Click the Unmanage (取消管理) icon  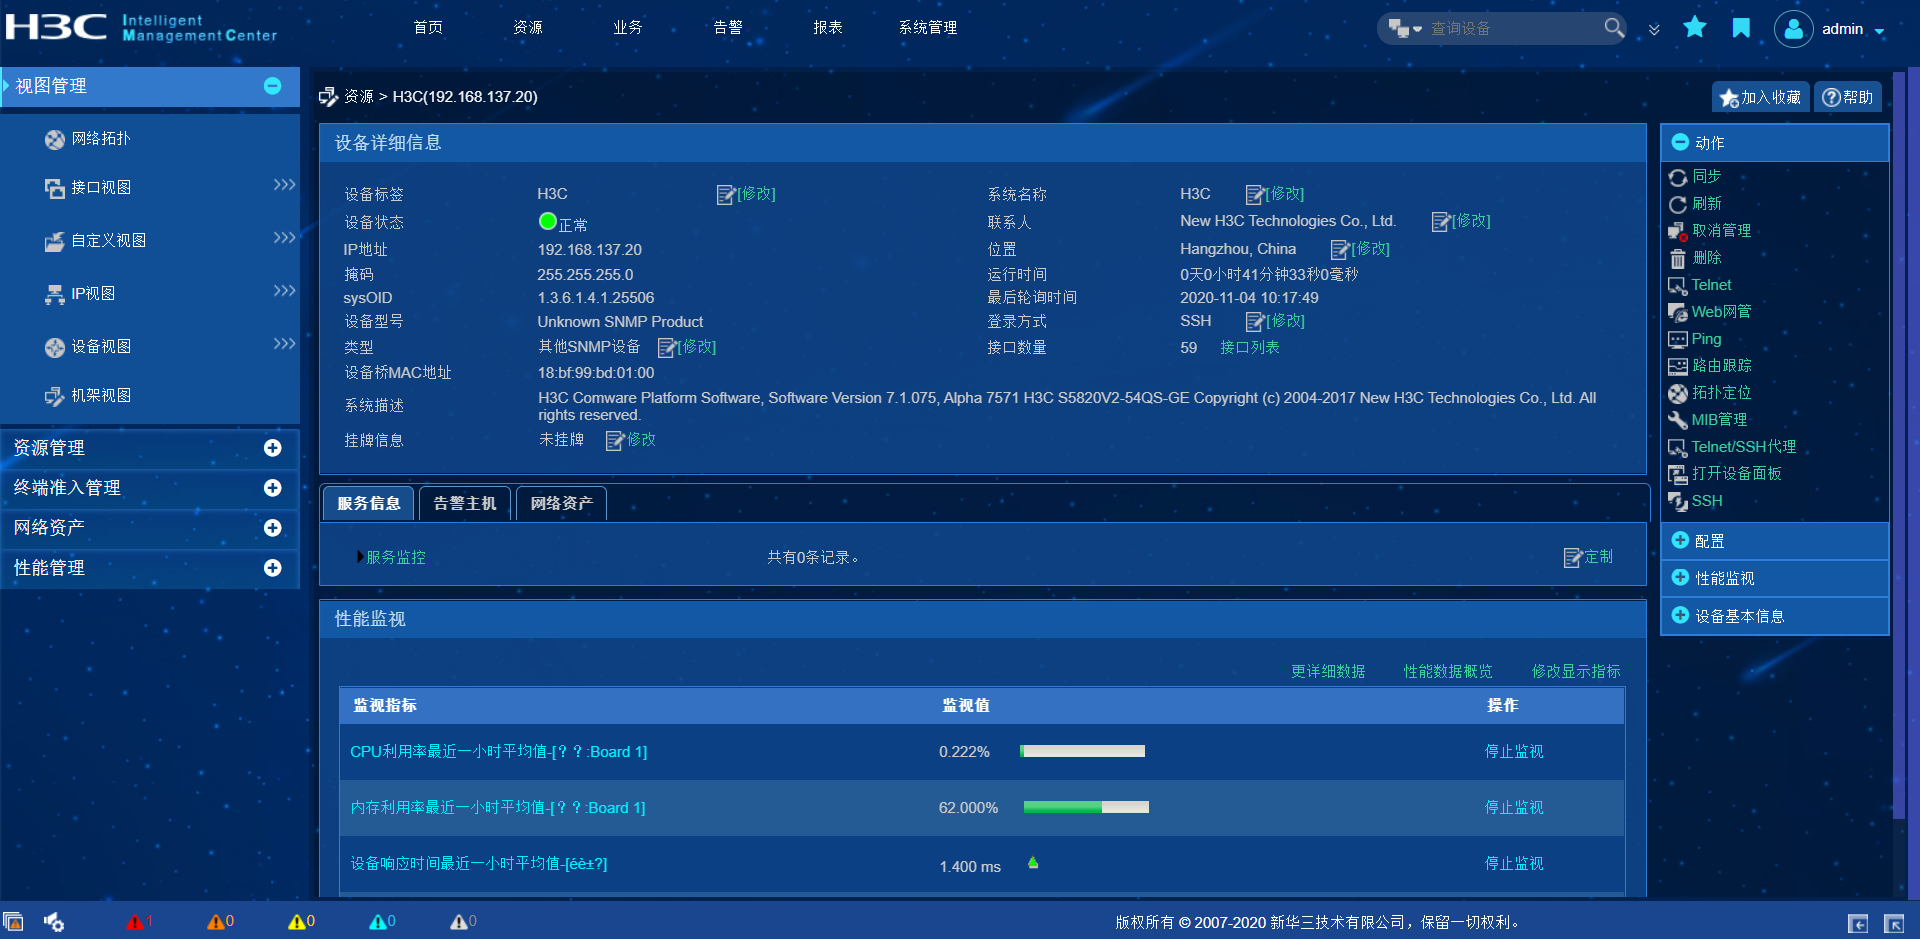[1677, 231]
